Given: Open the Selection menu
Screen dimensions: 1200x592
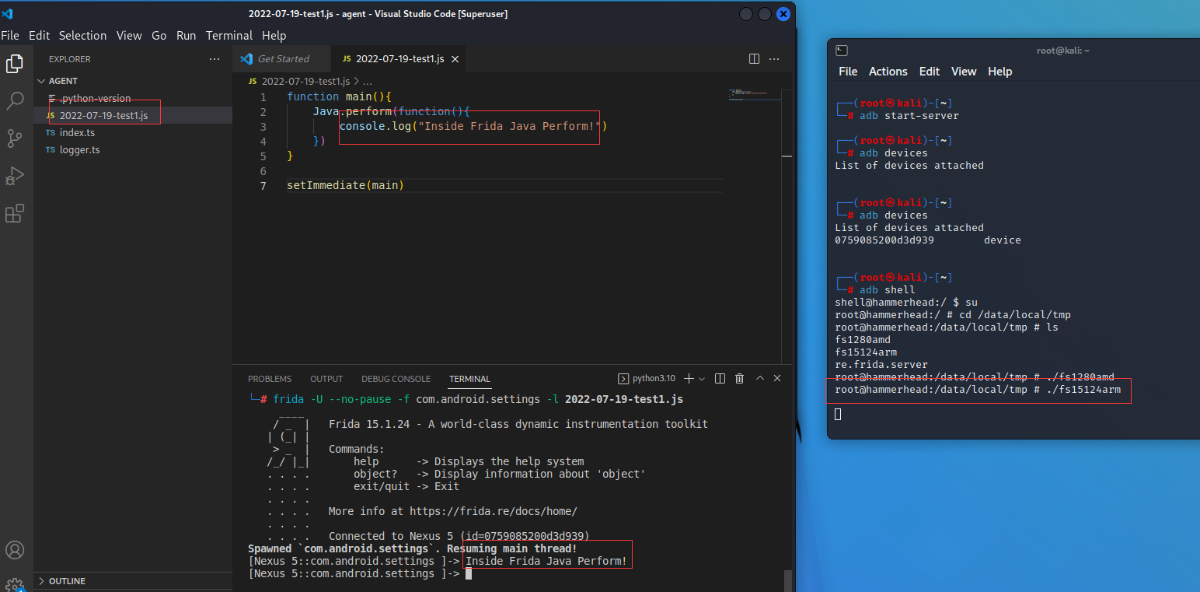Looking at the screenshot, I should 83,35.
